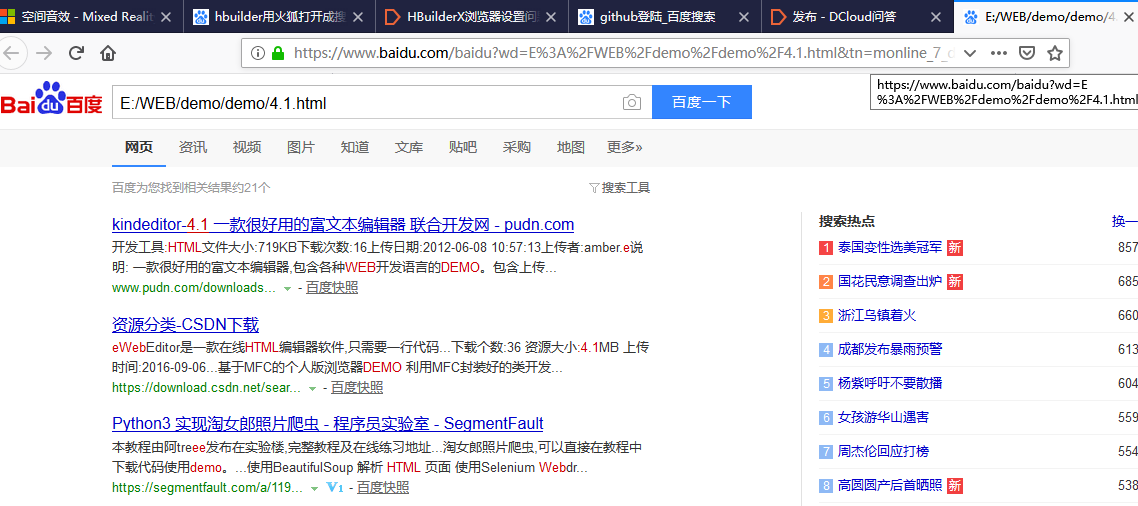Click rank number 3 hot search badge
The image size is (1138, 506).
pyautogui.click(x=826, y=316)
